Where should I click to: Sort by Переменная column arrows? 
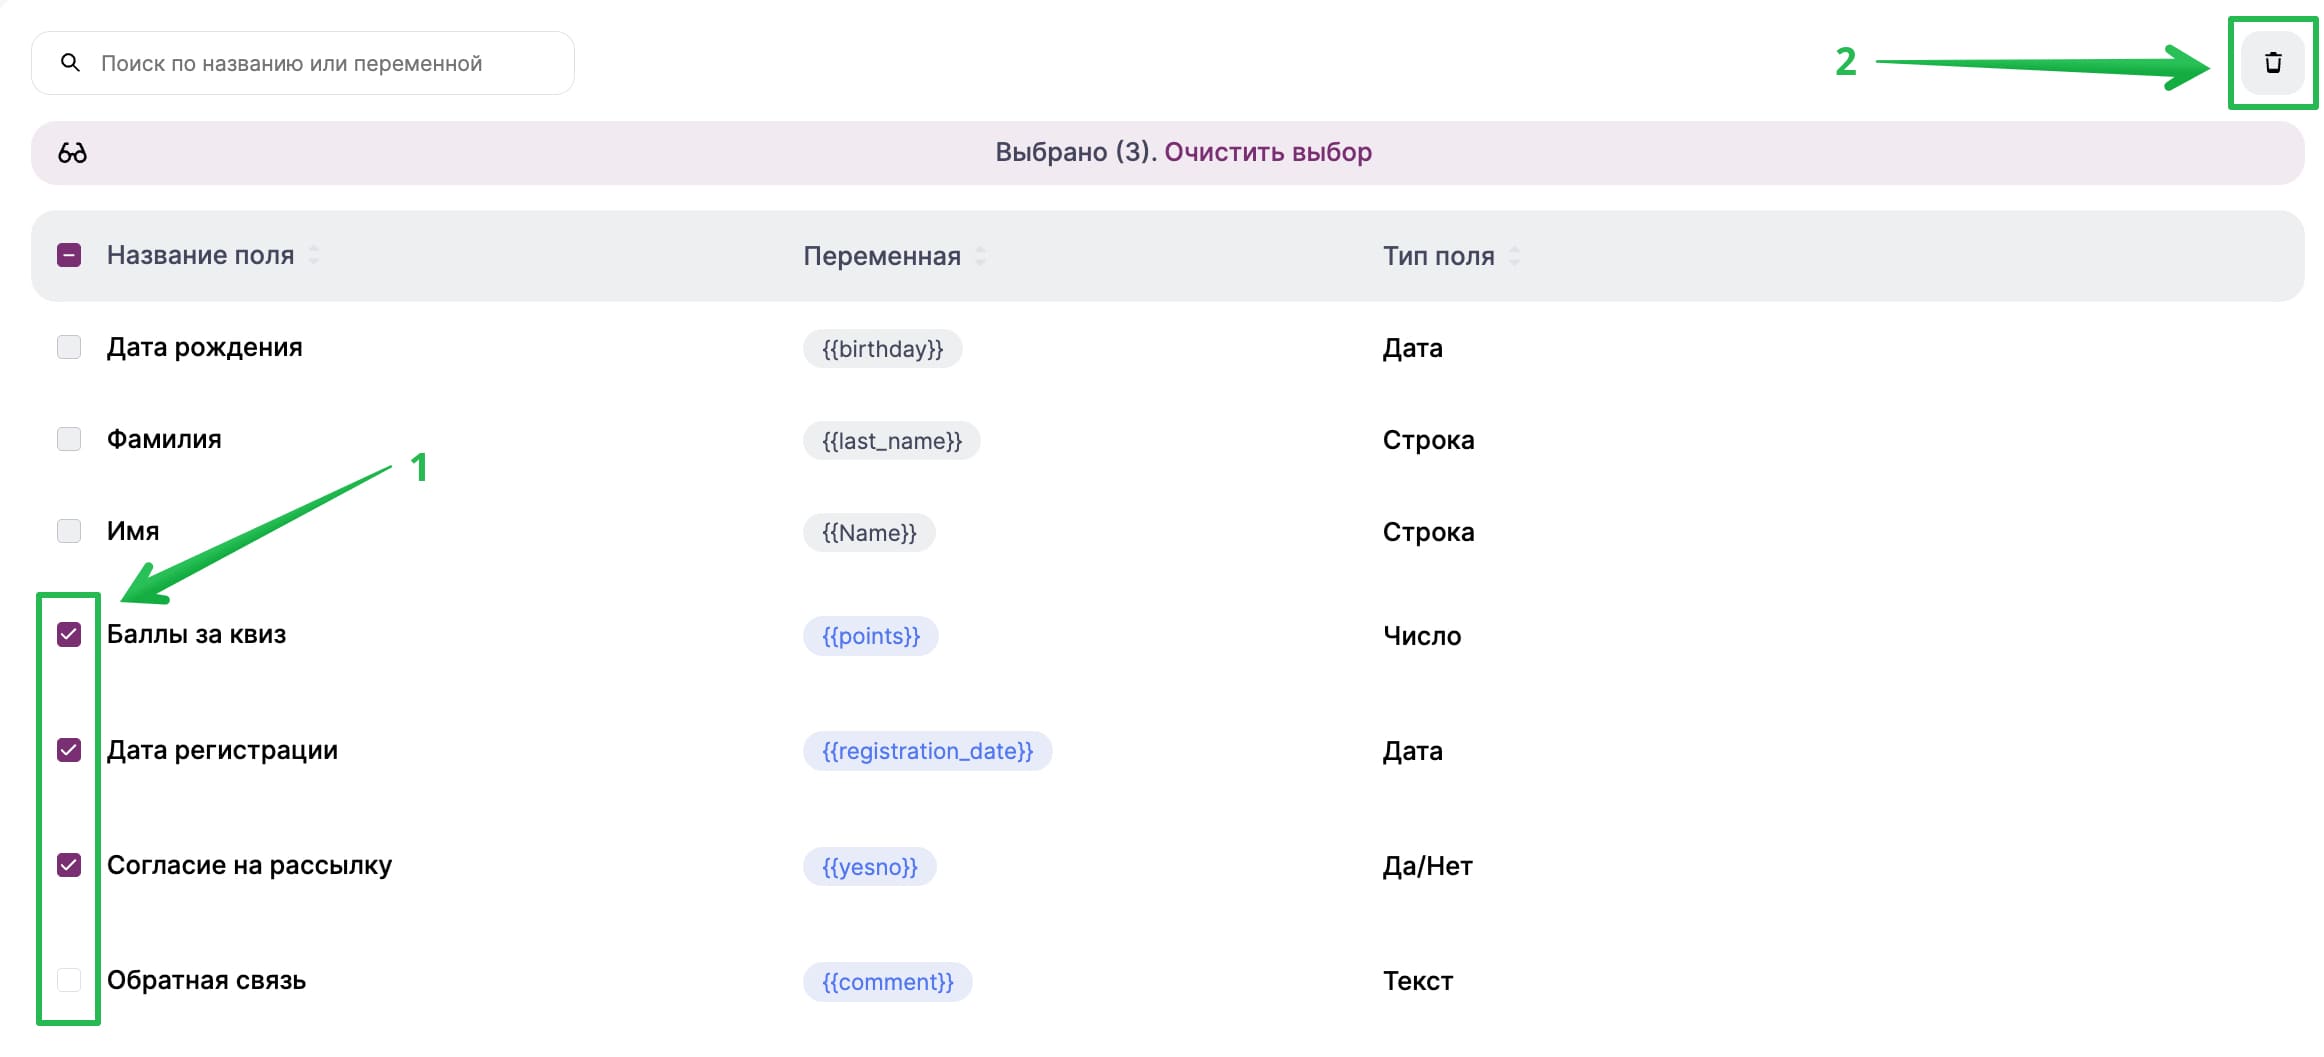point(980,256)
